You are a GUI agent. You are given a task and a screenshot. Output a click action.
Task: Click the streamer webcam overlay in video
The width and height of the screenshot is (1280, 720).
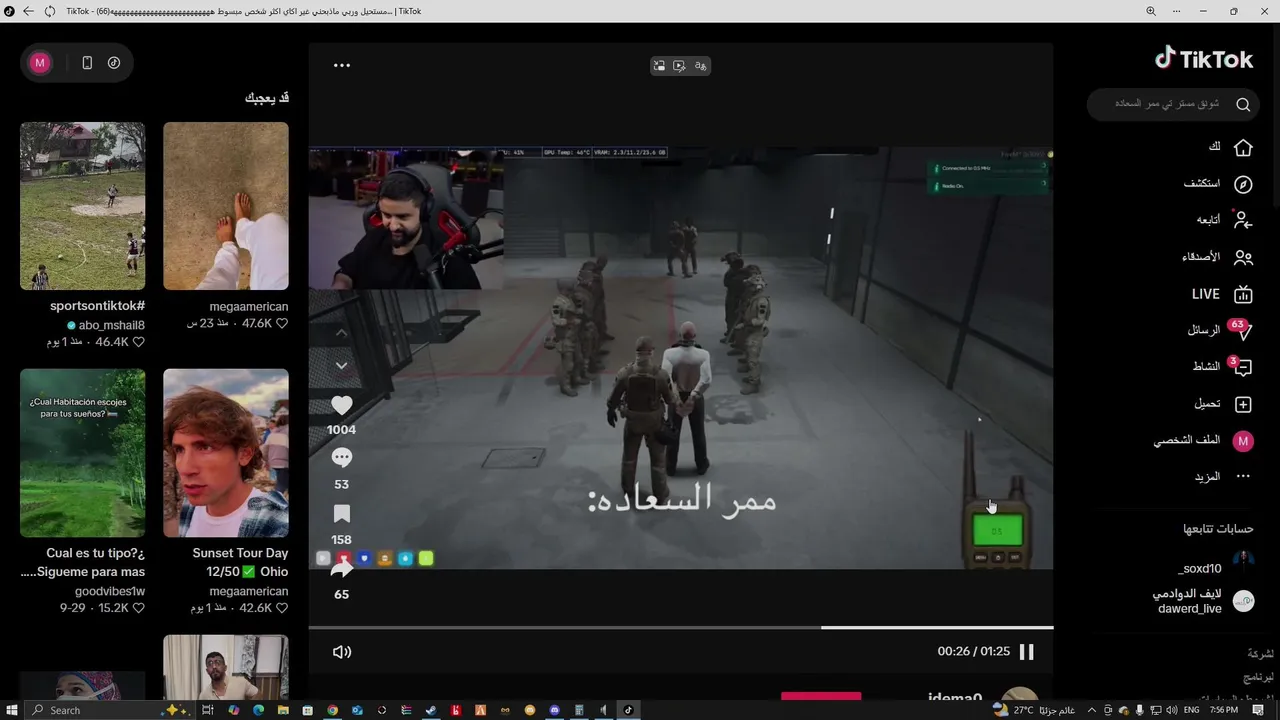(406, 219)
